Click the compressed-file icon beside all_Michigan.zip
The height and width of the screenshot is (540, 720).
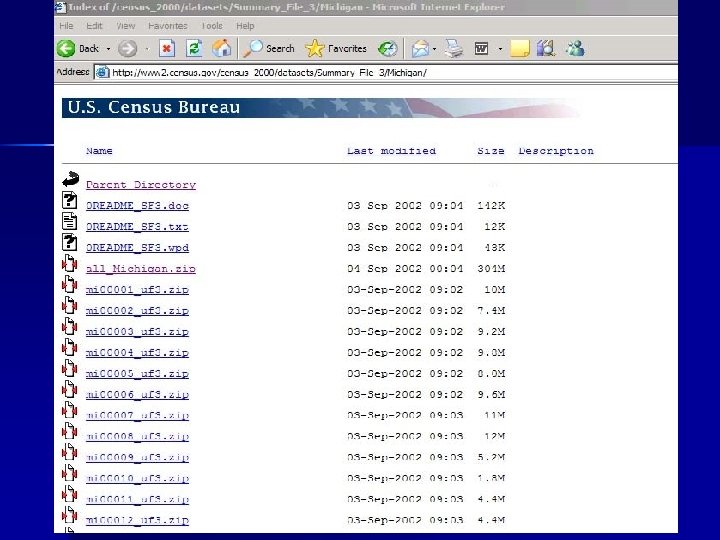coord(69,263)
